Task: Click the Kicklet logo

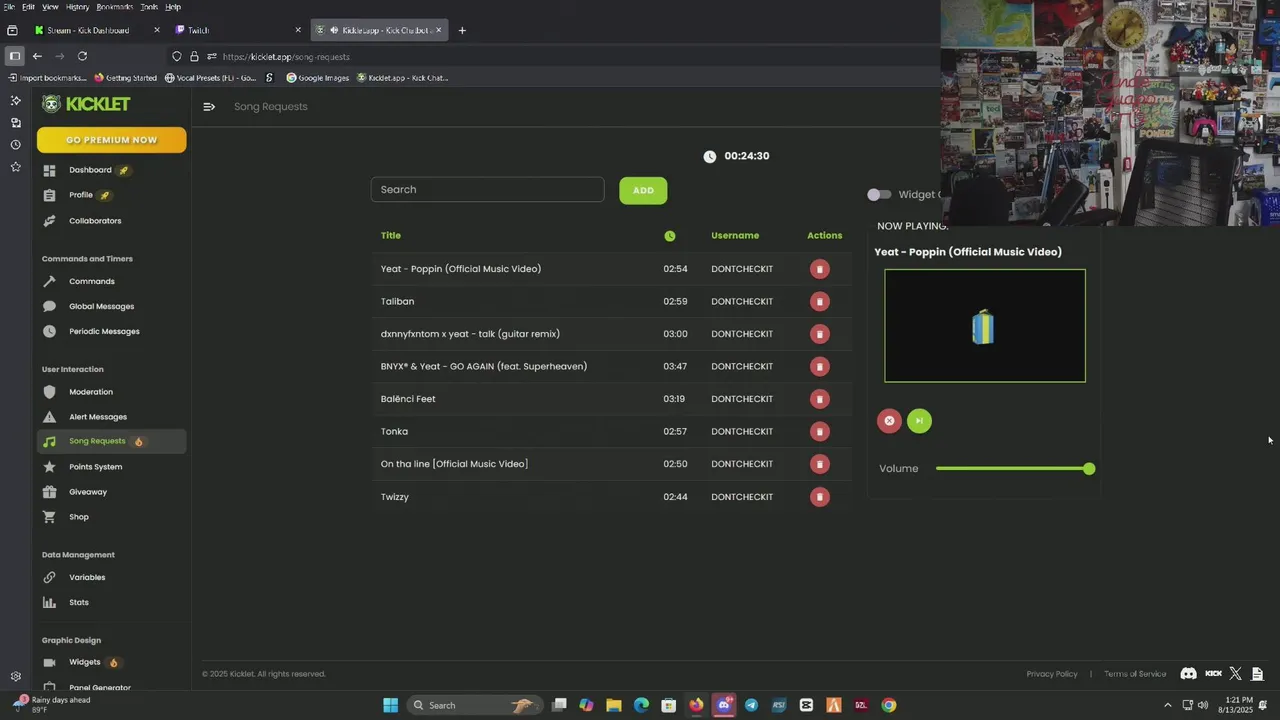Action: [x=86, y=104]
